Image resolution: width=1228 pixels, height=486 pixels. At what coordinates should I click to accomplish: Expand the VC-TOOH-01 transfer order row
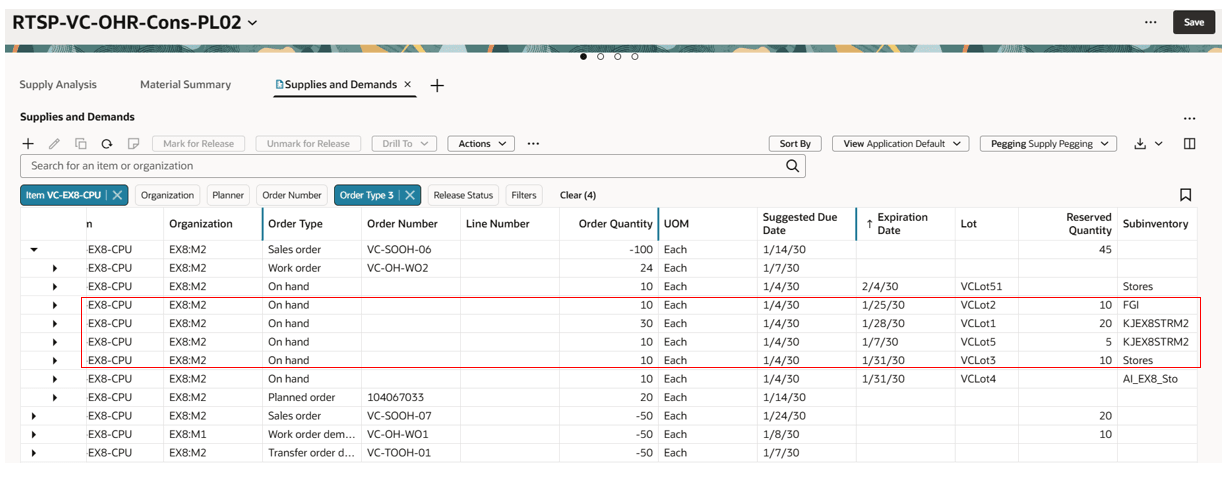[x=34, y=453]
